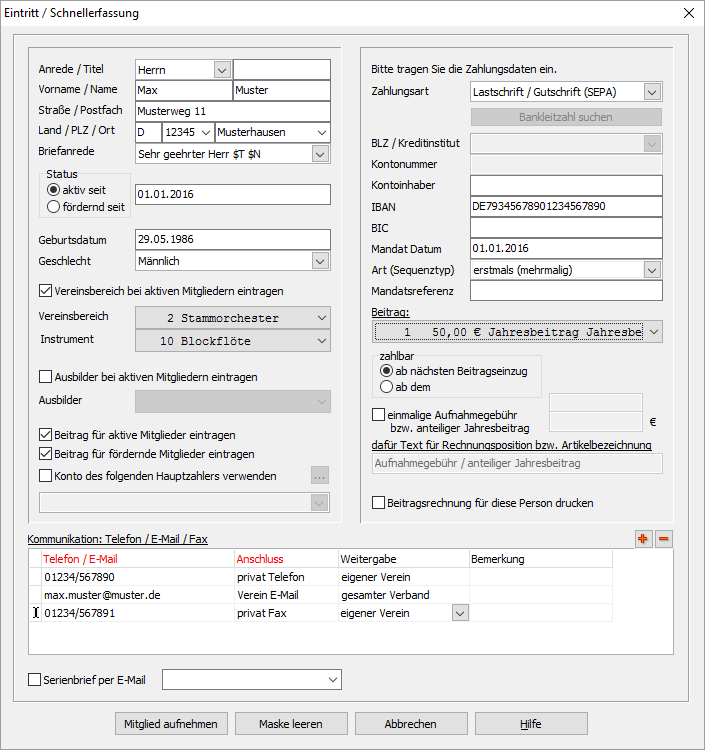705x750 pixels.
Task: Click the Abbrechen button
Action: [x=410, y=724]
